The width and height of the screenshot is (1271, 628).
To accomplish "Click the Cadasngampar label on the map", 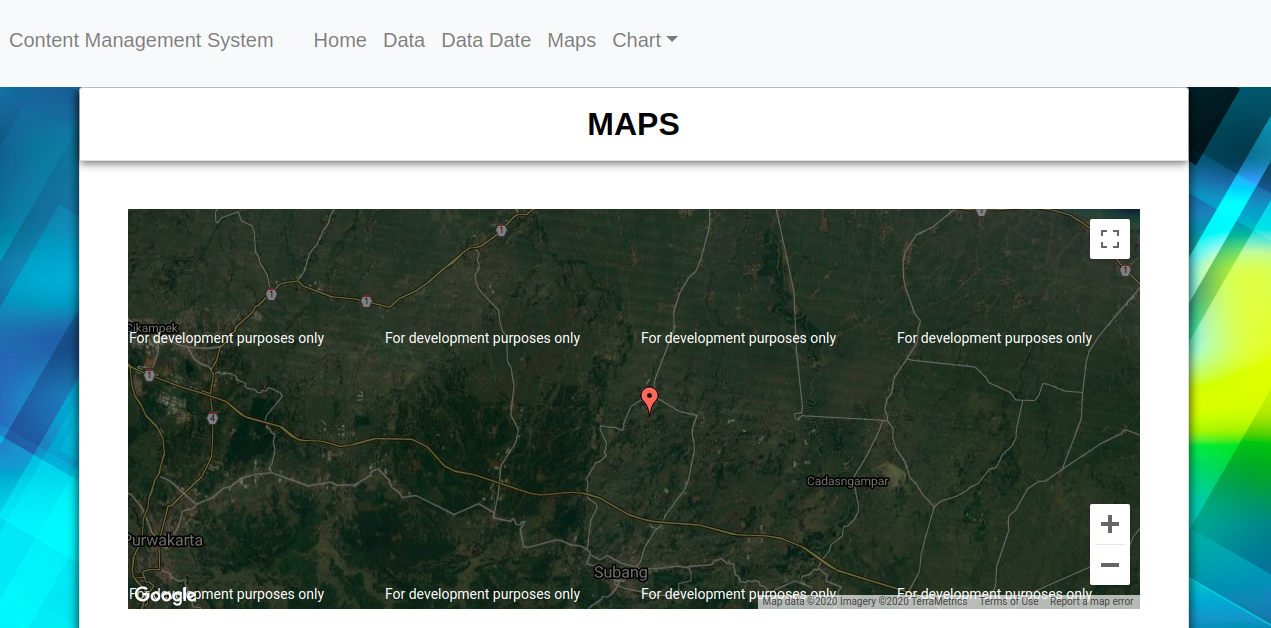I will point(848,481).
